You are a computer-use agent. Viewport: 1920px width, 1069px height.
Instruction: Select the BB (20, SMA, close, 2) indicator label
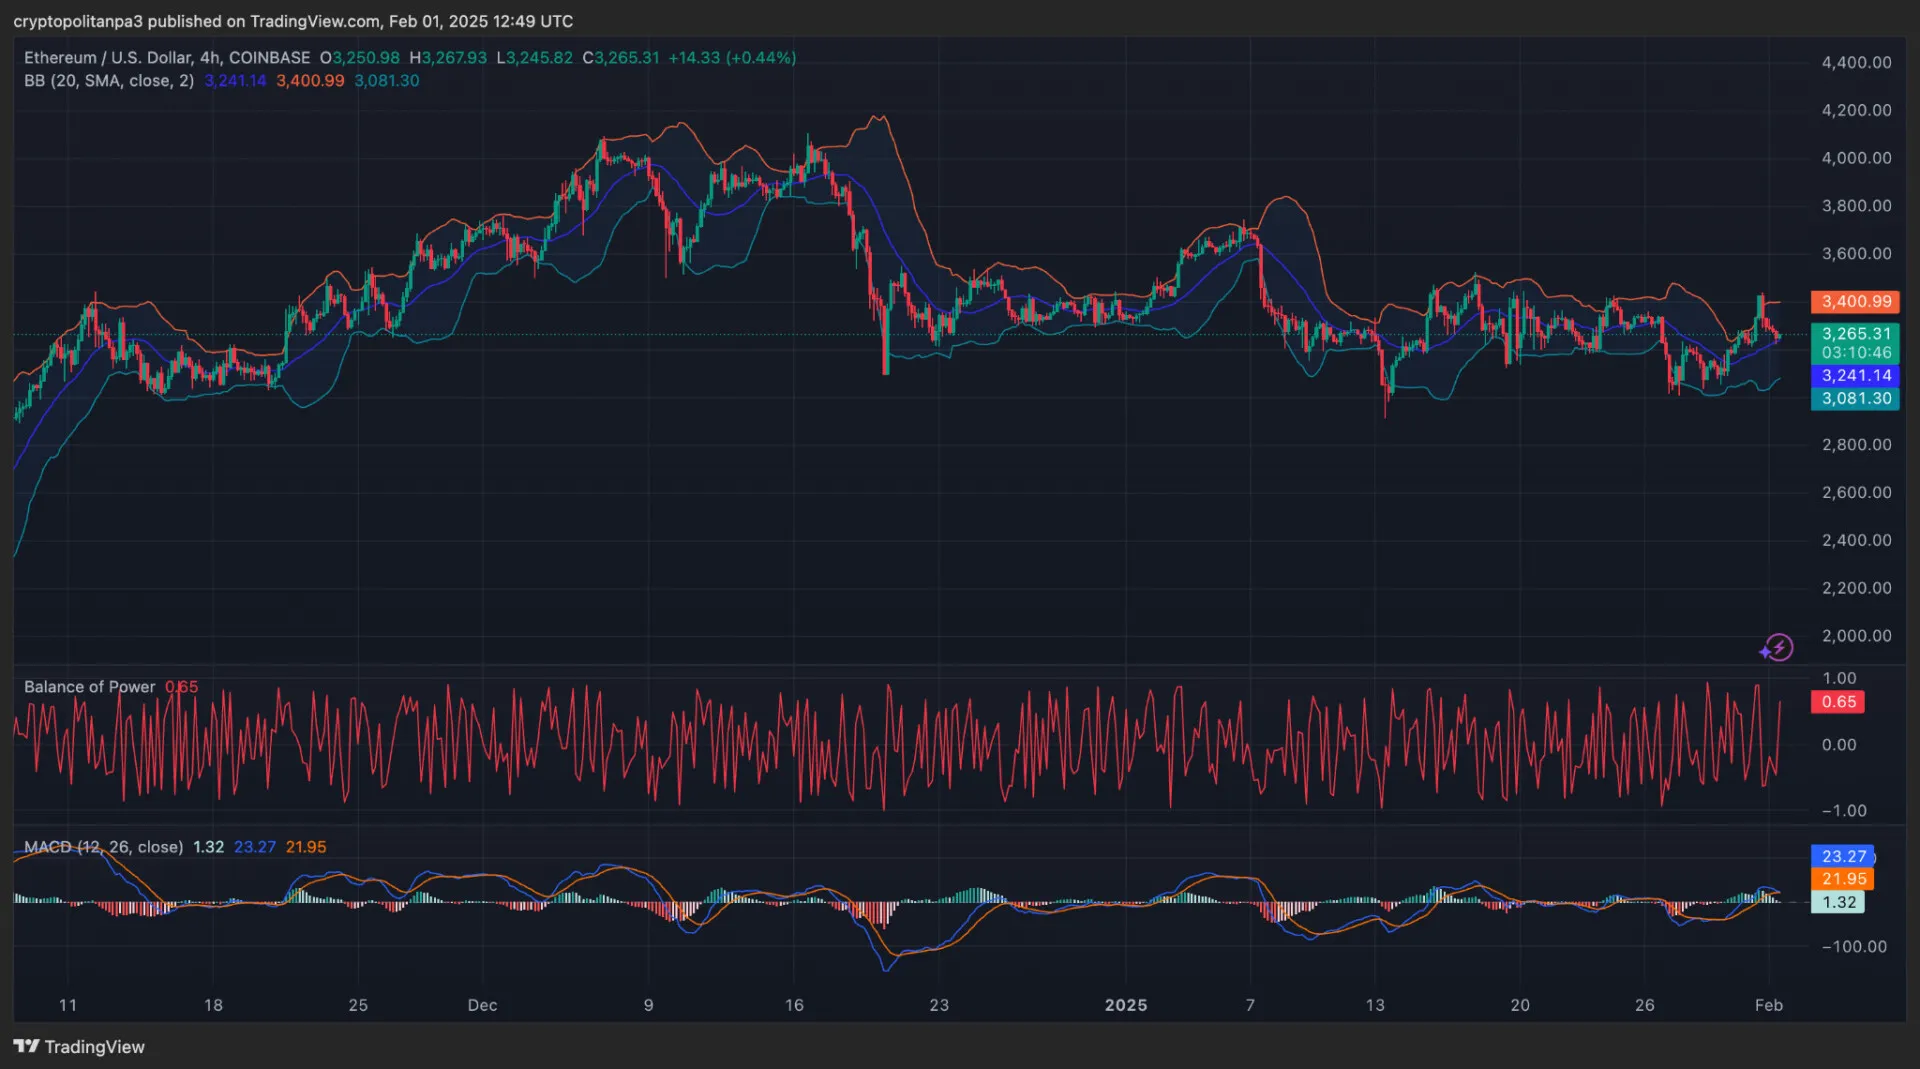[x=109, y=81]
